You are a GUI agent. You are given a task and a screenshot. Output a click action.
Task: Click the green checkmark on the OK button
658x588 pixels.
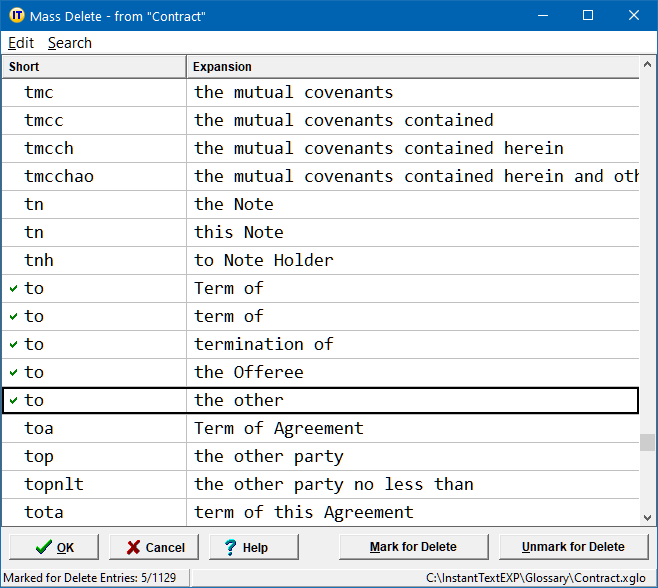pyautogui.click(x=42, y=547)
